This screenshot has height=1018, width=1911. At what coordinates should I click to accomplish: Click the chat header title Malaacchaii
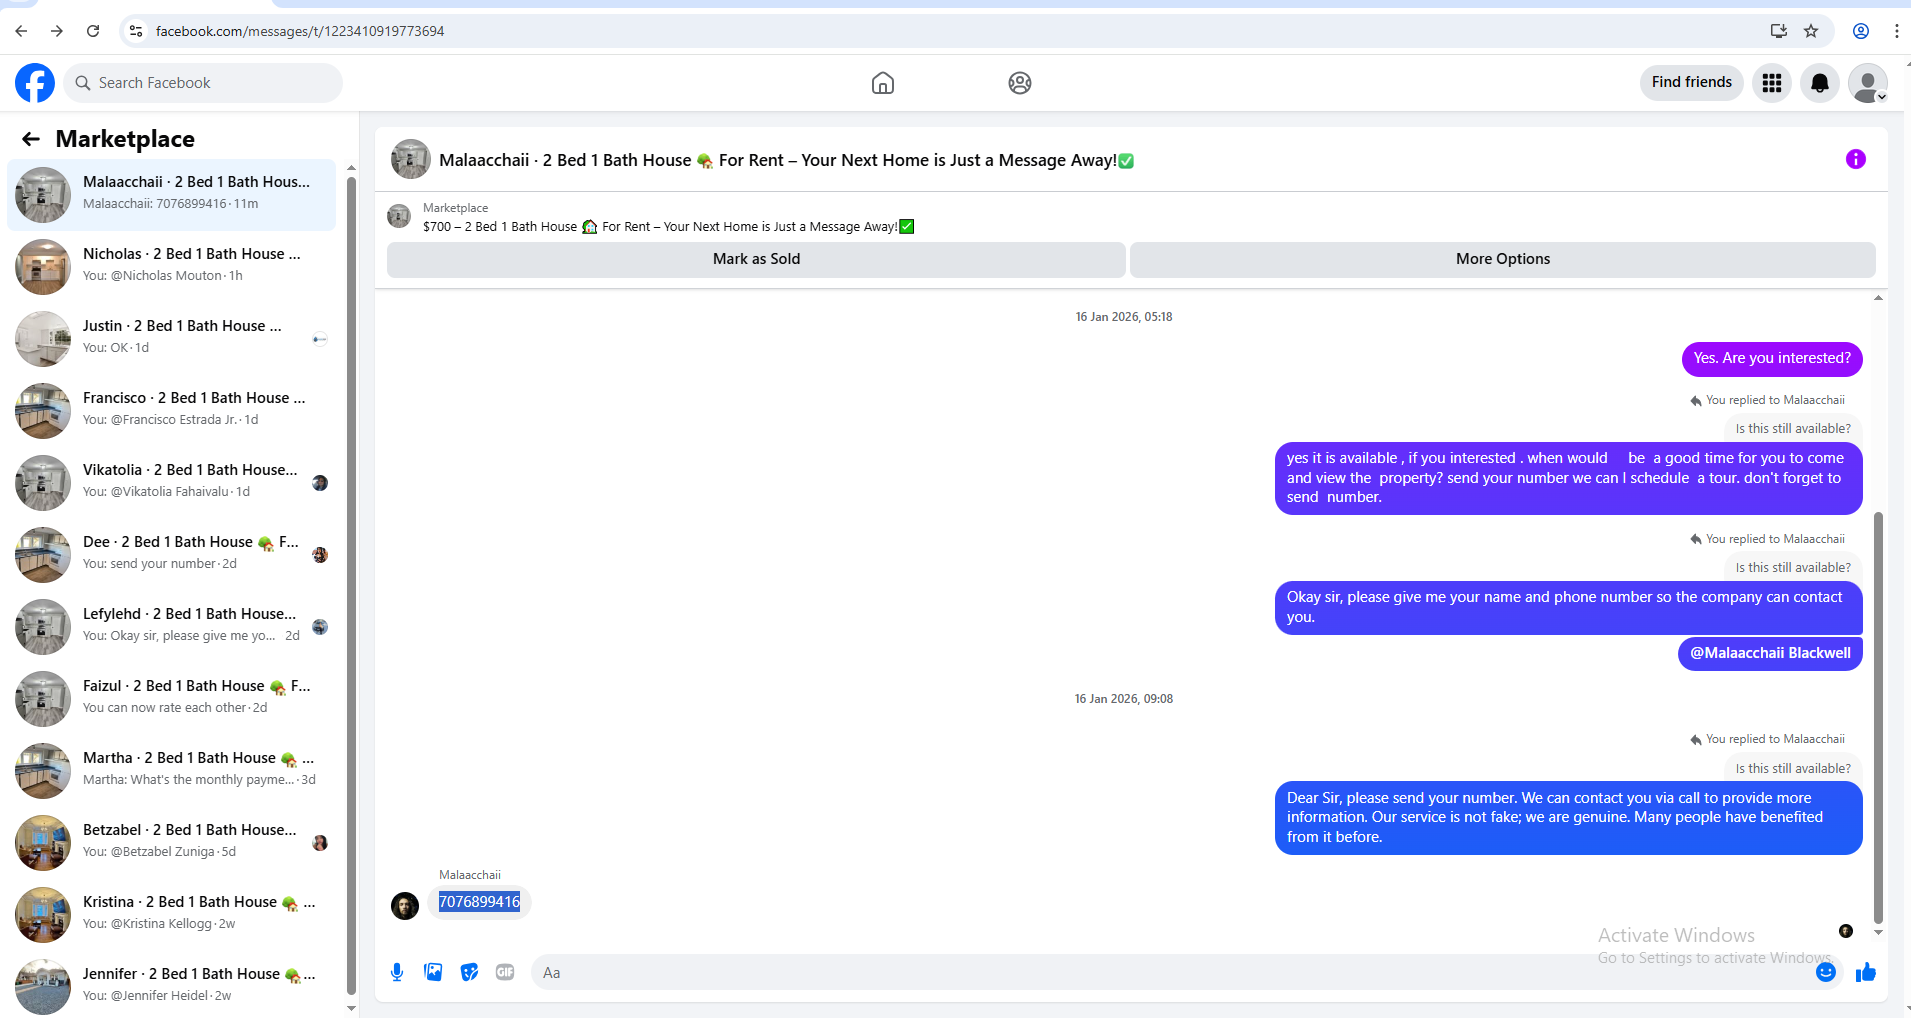click(x=786, y=160)
